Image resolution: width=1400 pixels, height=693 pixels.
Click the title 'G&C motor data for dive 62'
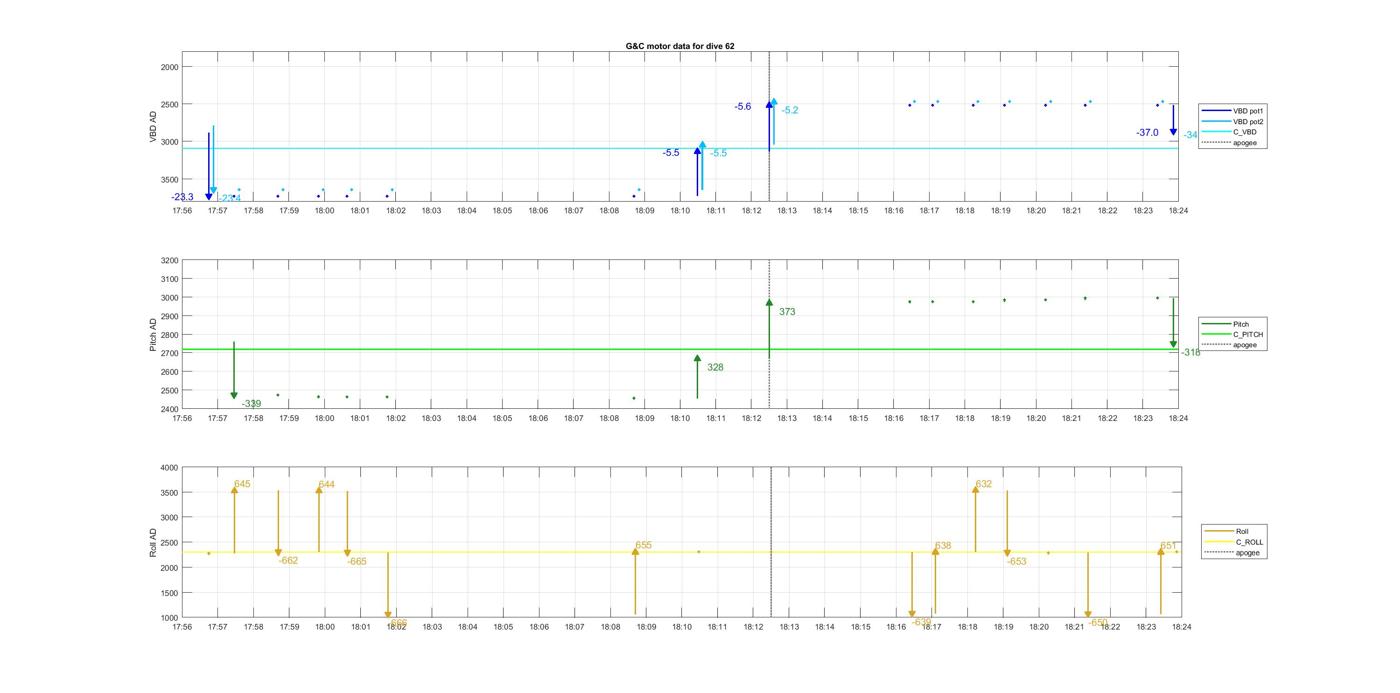(x=680, y=46)
